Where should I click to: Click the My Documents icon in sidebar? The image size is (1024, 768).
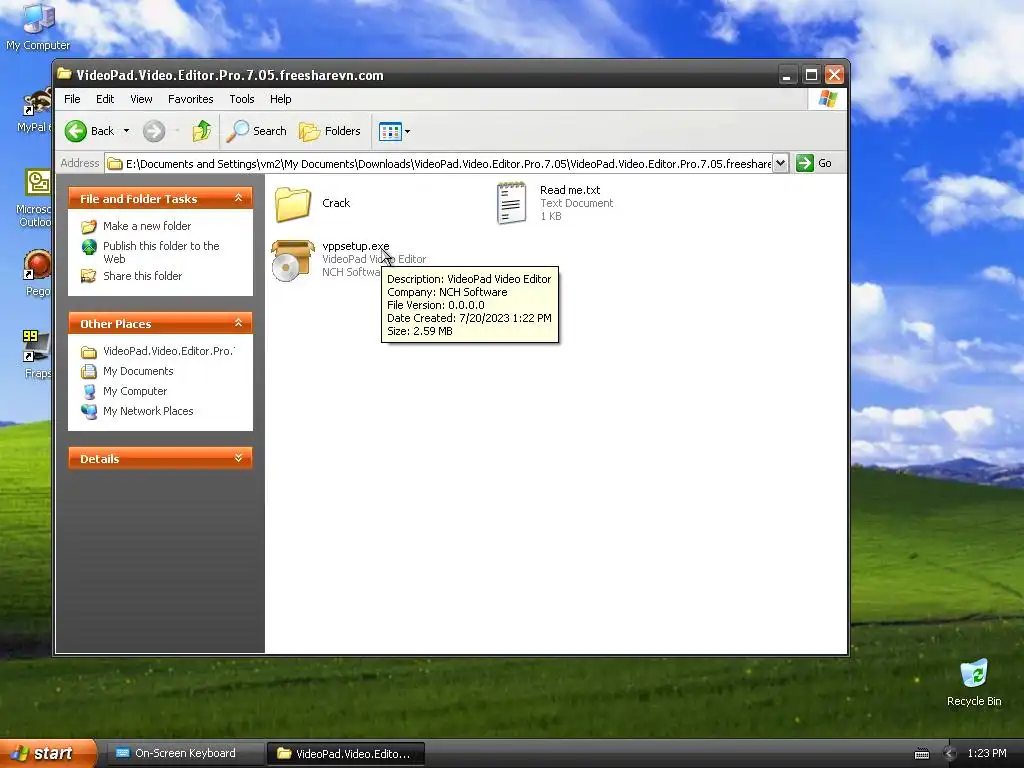tap(89, 372)
